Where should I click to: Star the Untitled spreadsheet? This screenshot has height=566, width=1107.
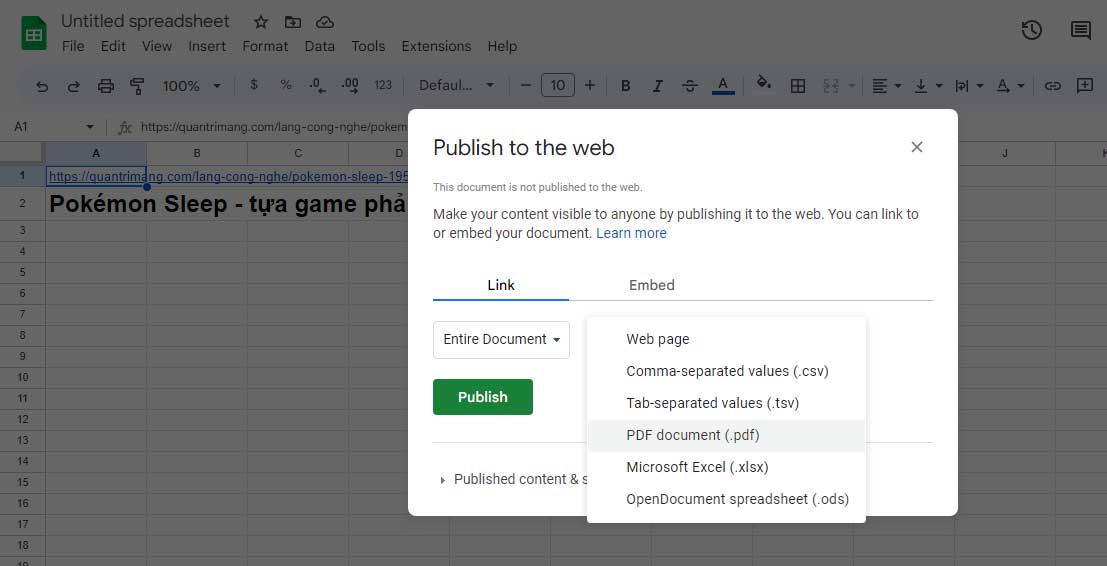pyautogui.click(x=261, y=22)
